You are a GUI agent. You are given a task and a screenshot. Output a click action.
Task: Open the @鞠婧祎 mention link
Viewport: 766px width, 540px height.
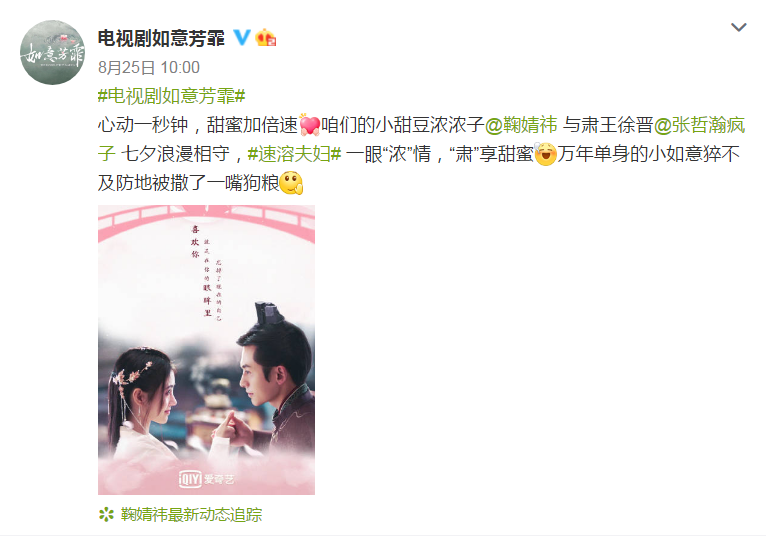click(x=521, y=125)
